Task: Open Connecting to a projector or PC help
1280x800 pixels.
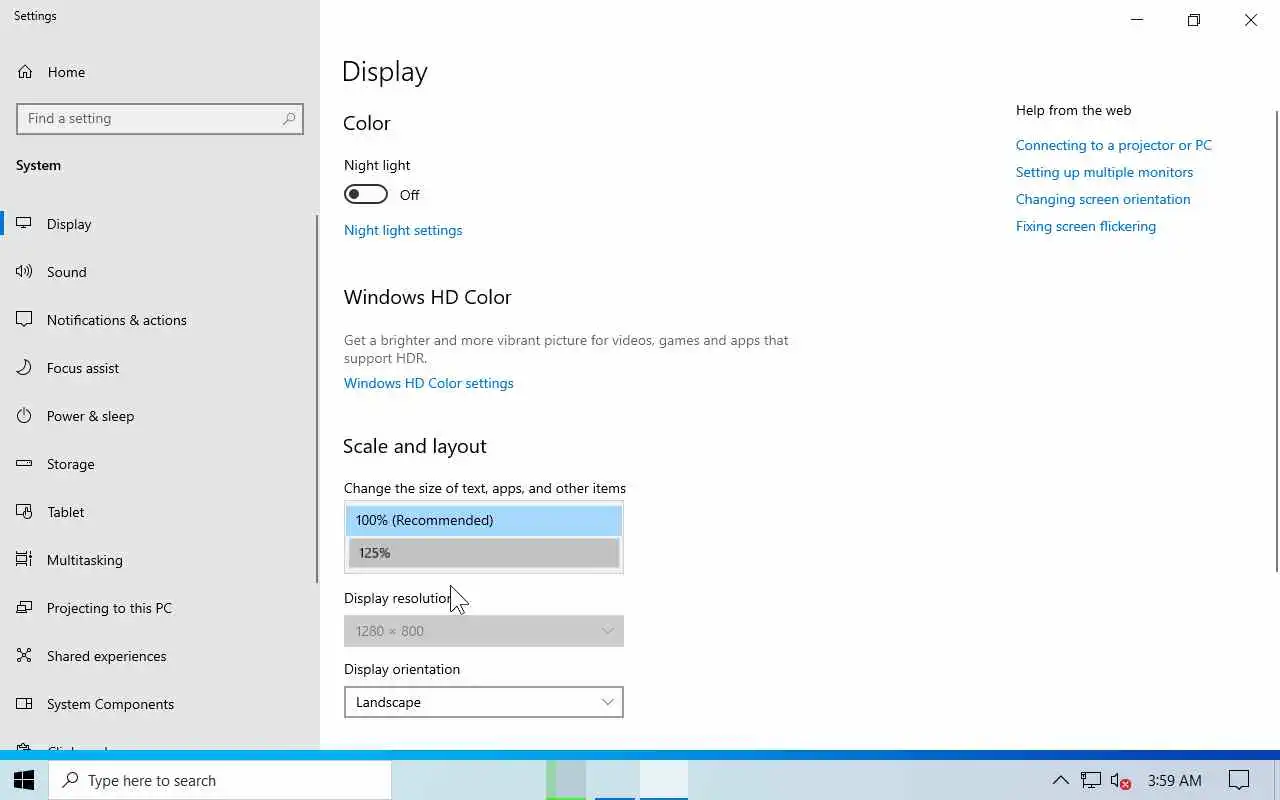Action: [1114, 145]
